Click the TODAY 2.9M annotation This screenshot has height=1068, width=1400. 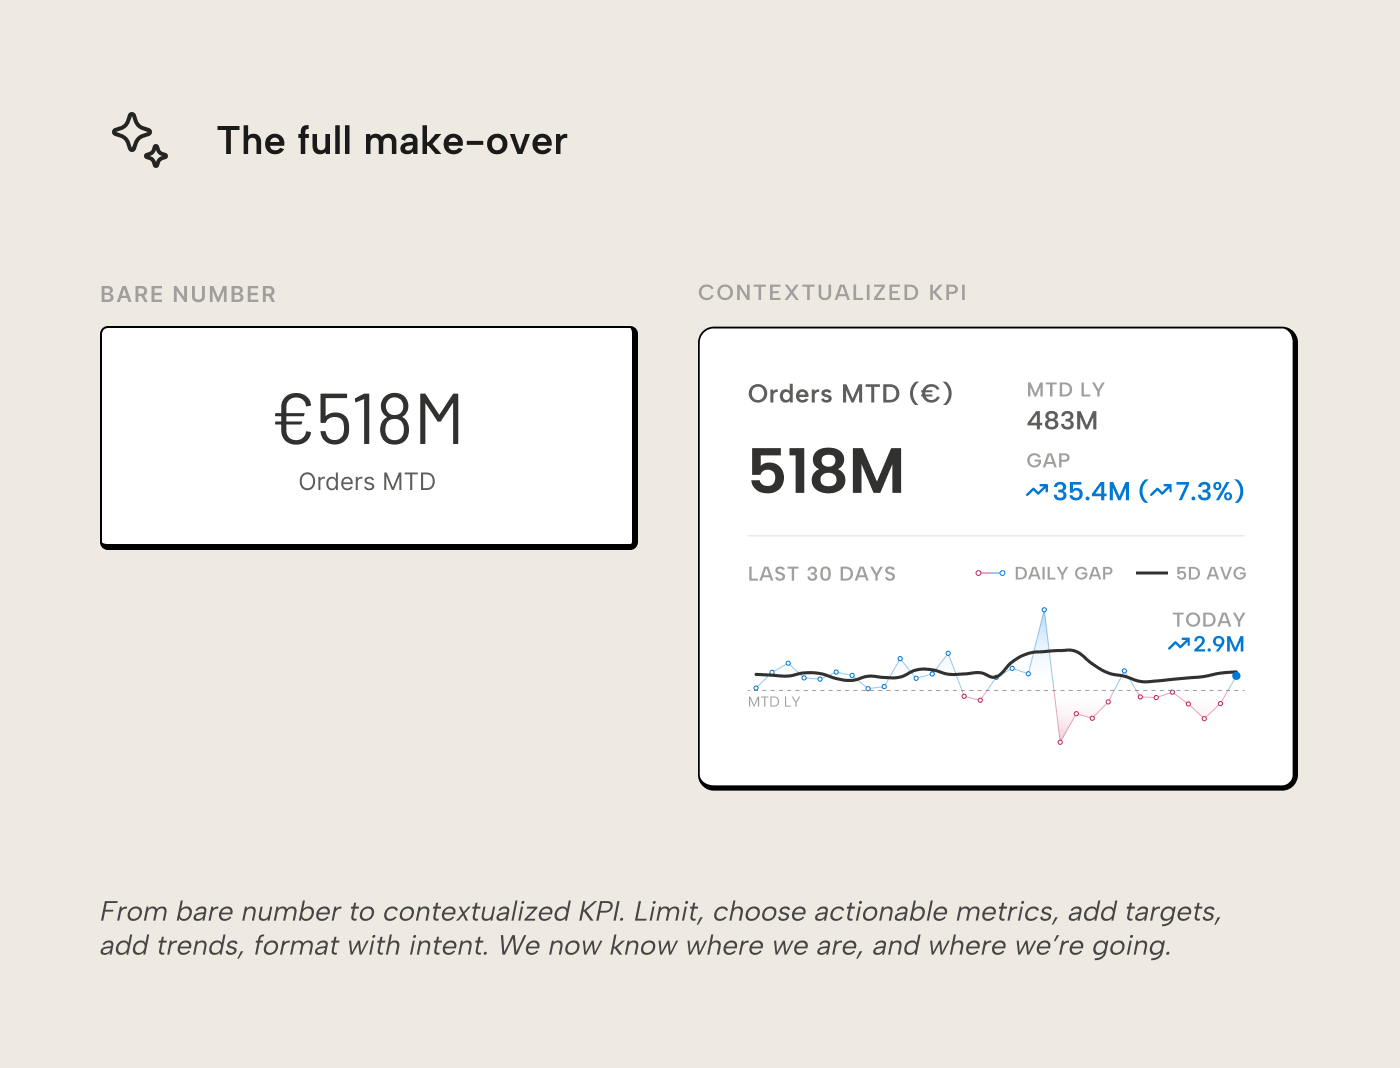coord(1207,632)
